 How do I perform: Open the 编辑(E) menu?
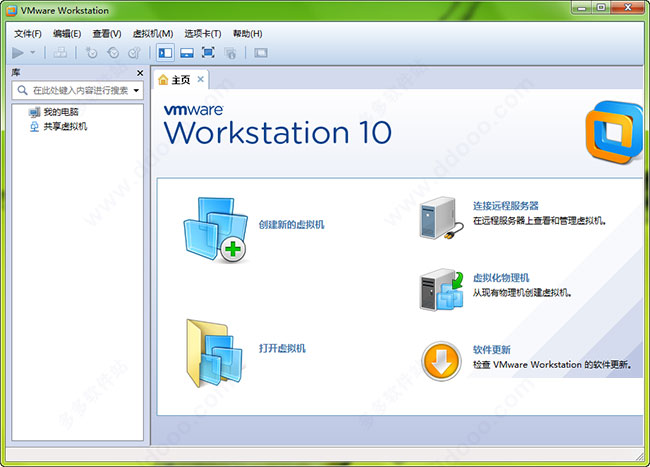[67, 34]
